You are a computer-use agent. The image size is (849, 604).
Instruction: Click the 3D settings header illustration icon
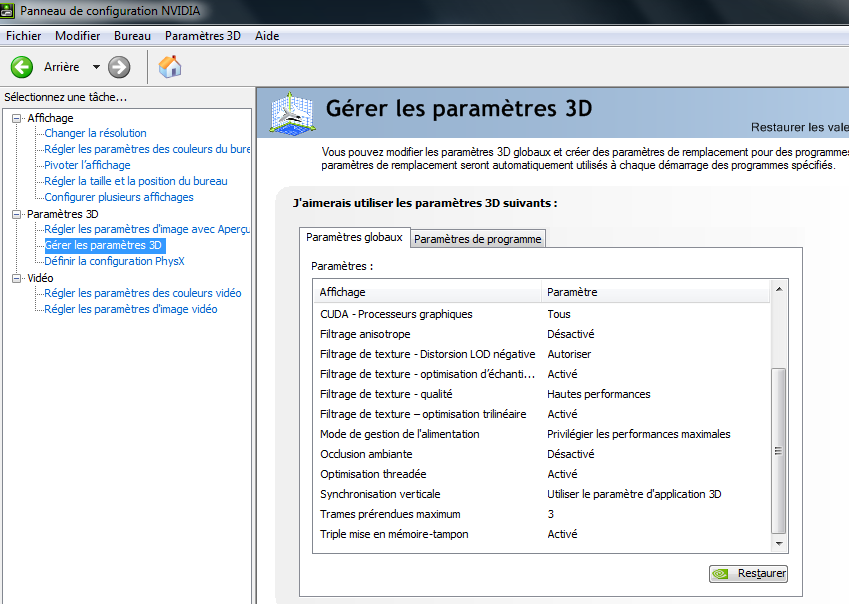(291, 113)
